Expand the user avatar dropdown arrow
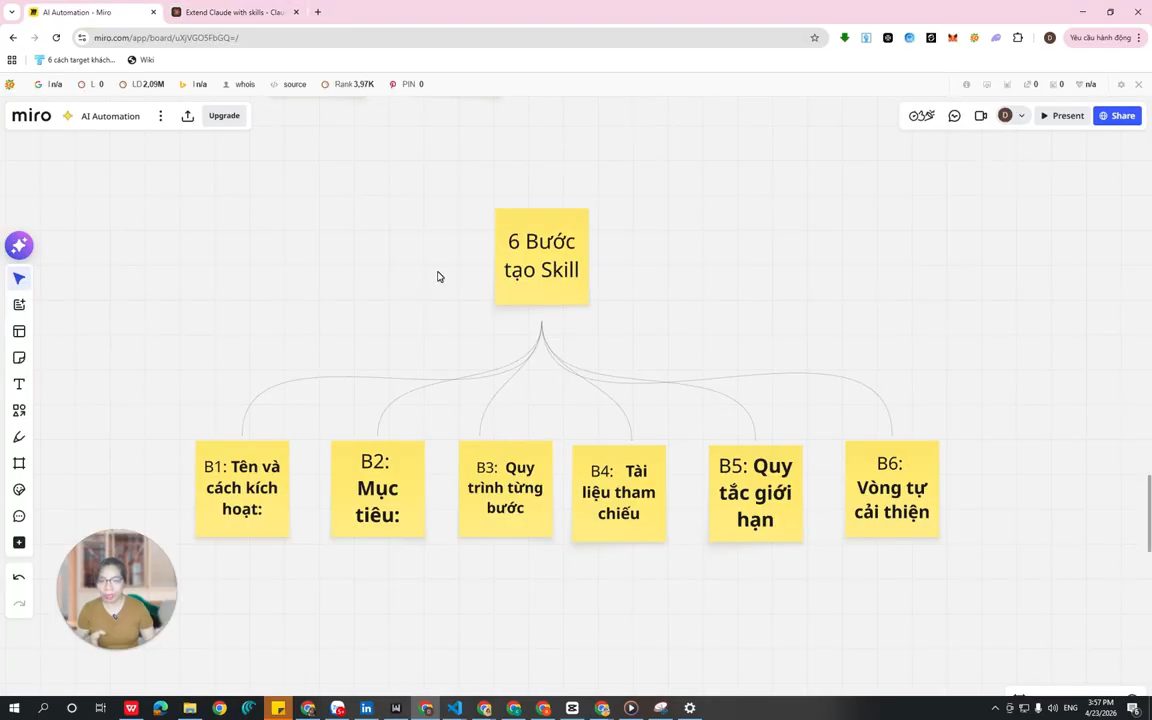This screenshot has width=1152, height=720. pos(1021,116)
